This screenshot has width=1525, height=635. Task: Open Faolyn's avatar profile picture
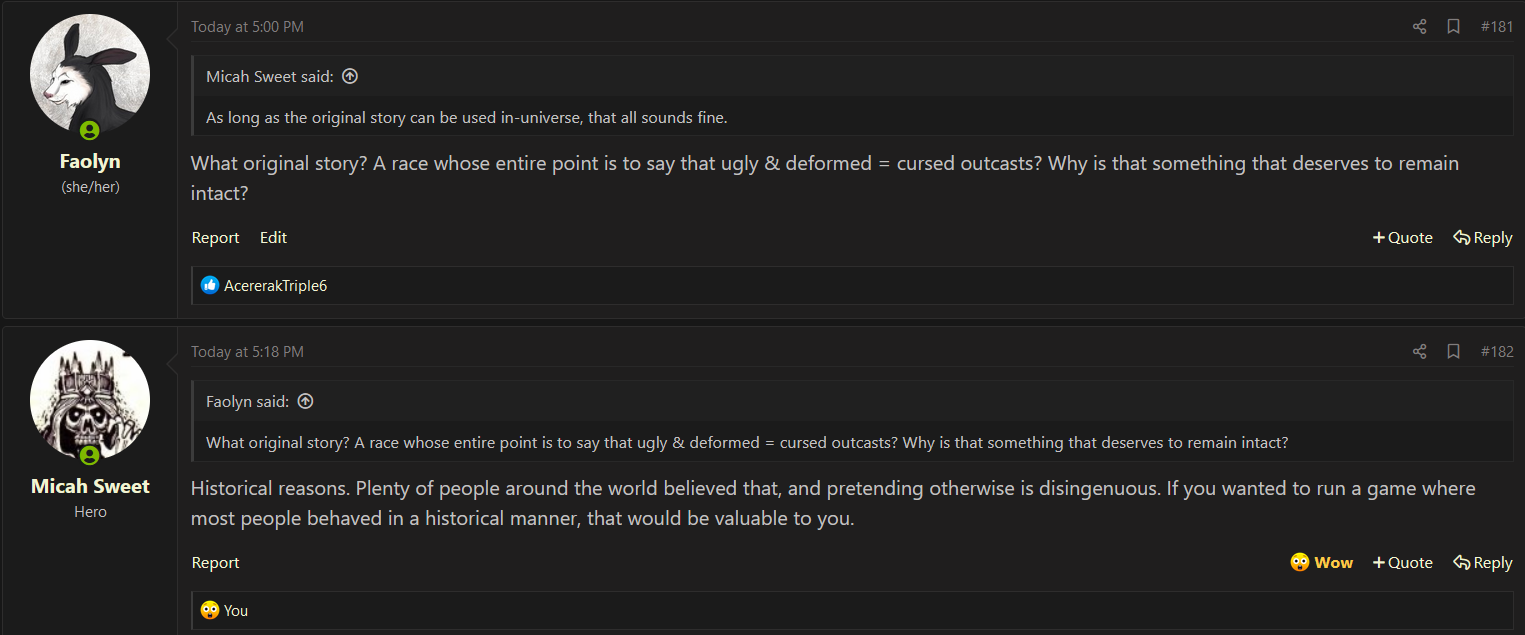pyautogui.click(x=90, y=75)
